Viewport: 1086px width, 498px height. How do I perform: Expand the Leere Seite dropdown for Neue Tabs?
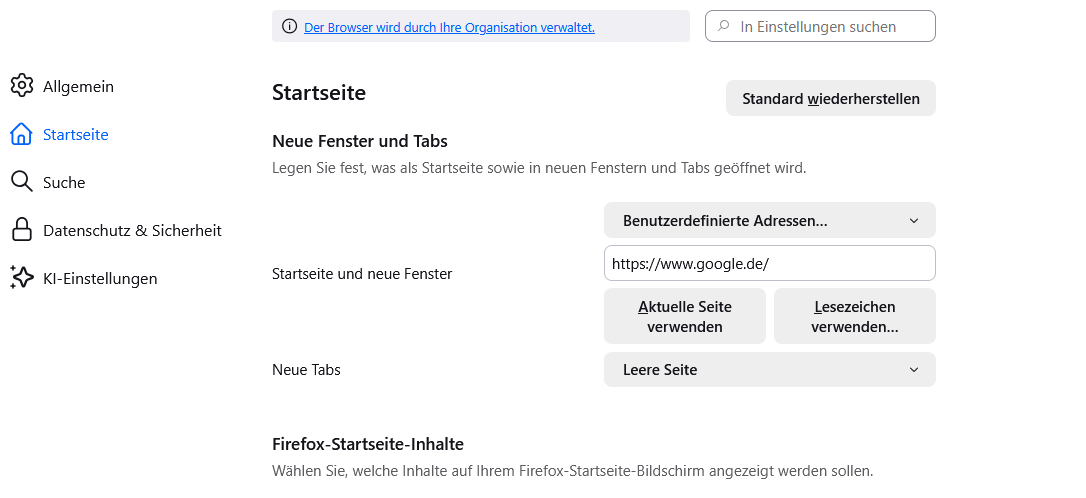pos(769,370)
